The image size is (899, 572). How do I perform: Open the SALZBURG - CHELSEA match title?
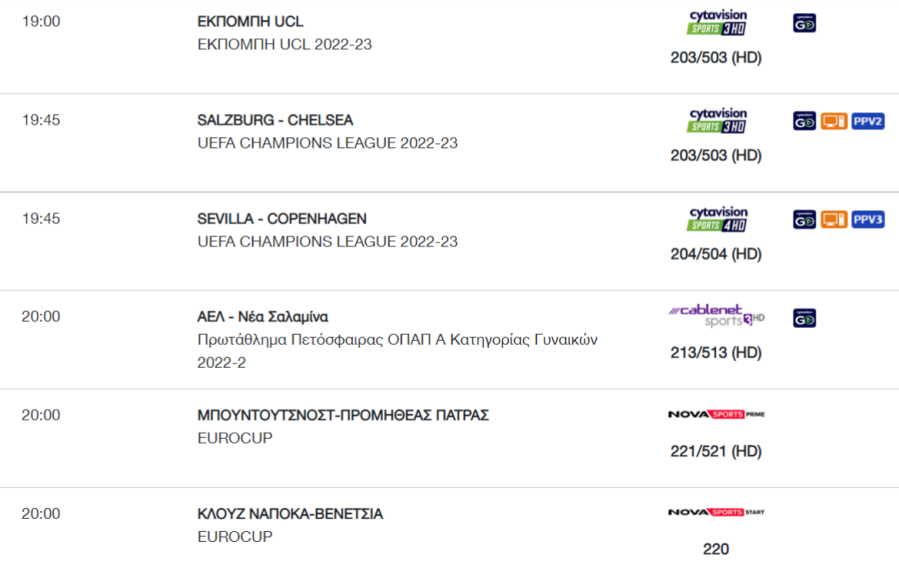(275, 120)
